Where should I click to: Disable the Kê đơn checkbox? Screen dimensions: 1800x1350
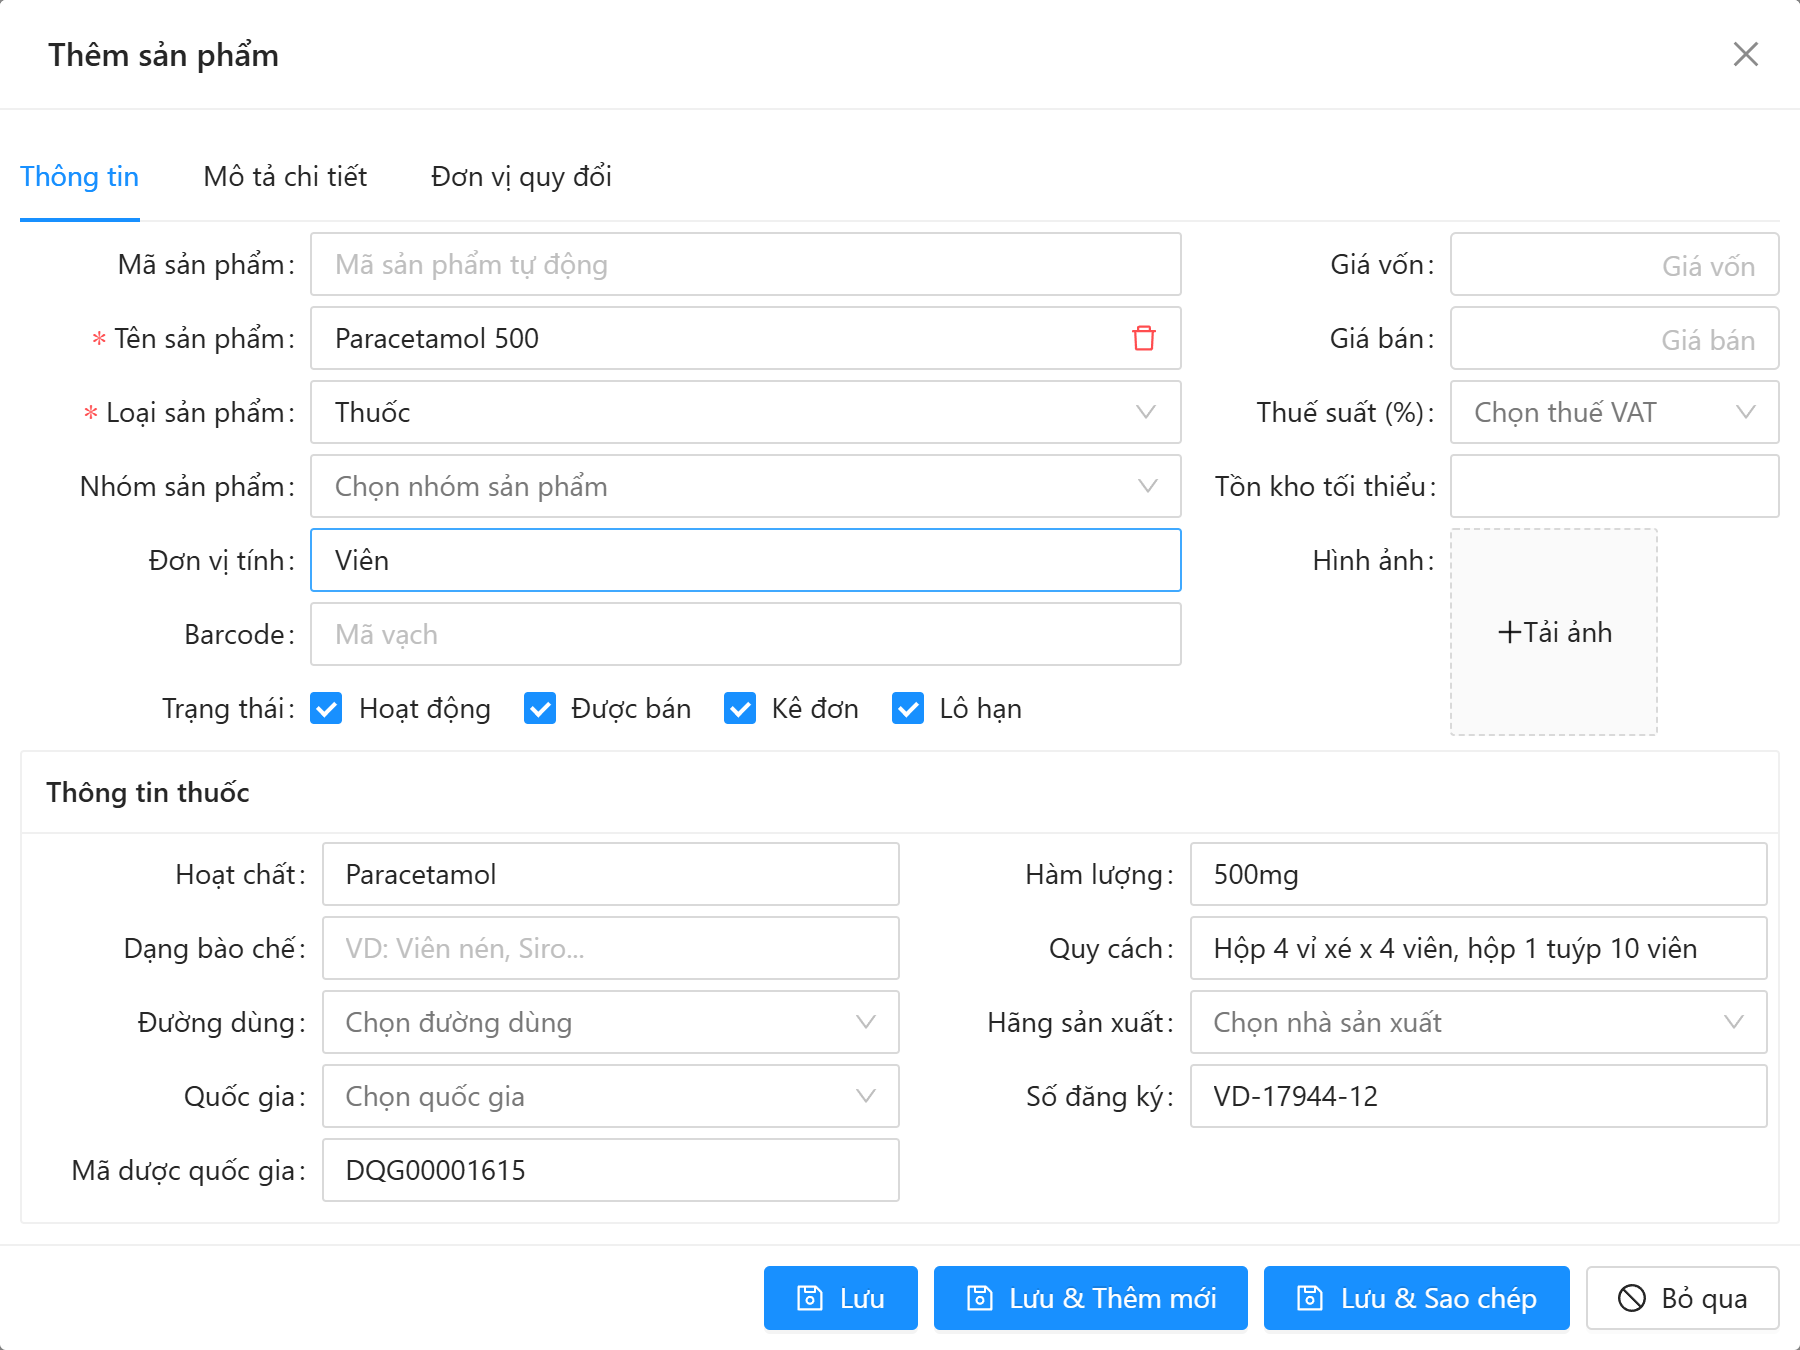(x=740, y=708)
